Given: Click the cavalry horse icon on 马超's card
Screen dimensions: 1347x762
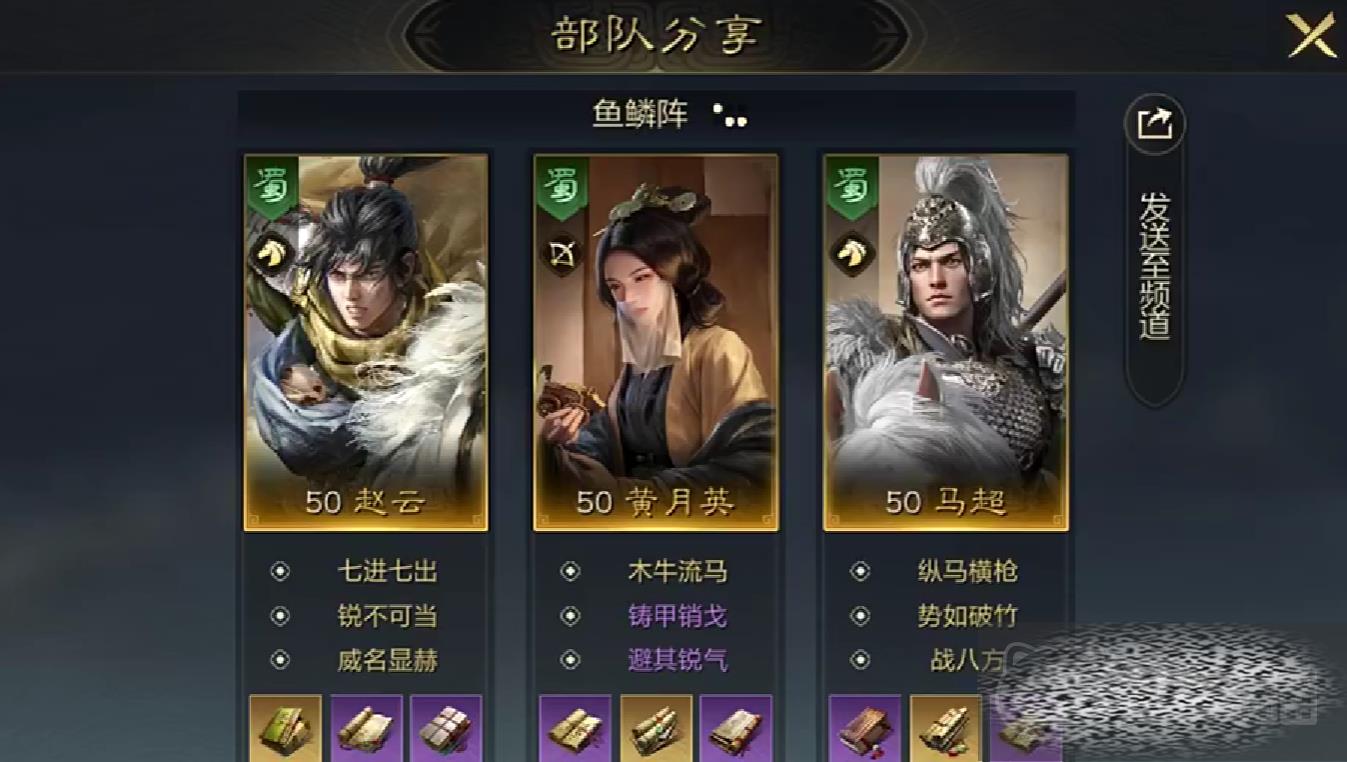Looking at the screenshot, I should 848,254.
